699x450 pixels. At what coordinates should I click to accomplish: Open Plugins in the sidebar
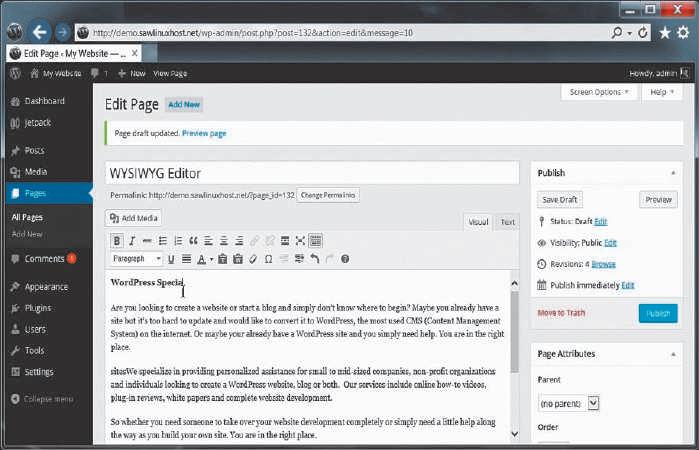38,308
